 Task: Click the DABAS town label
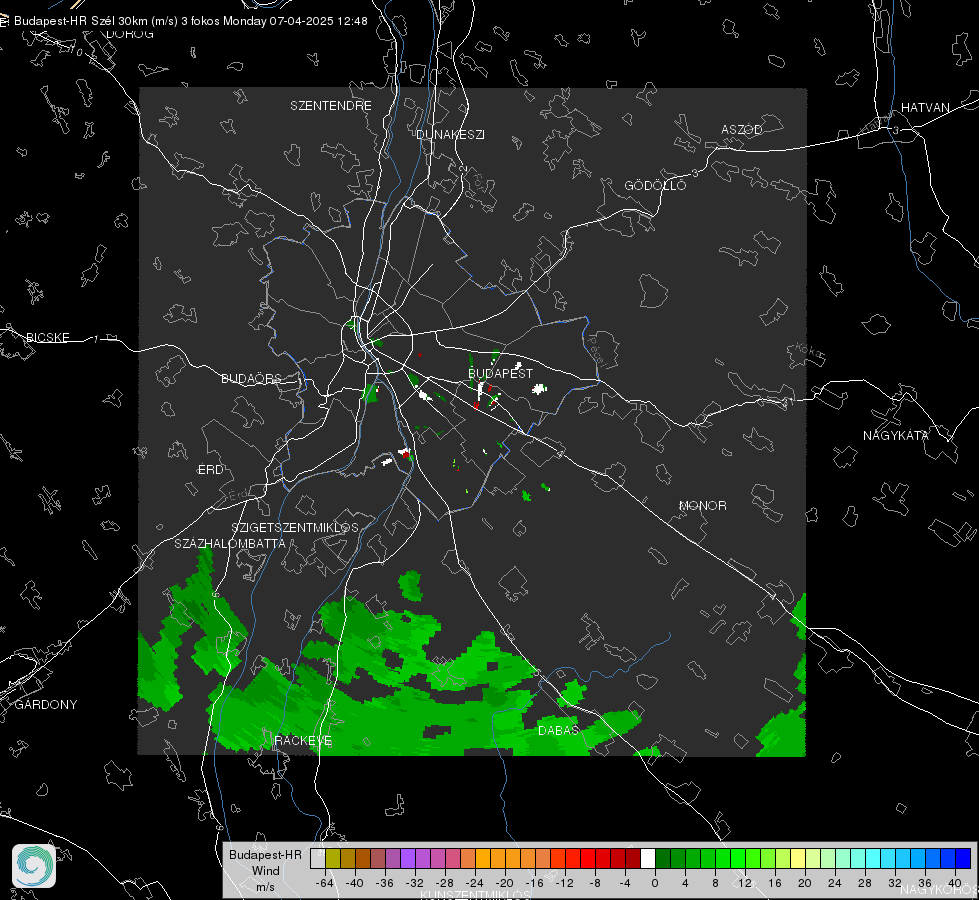click(559, 730)
